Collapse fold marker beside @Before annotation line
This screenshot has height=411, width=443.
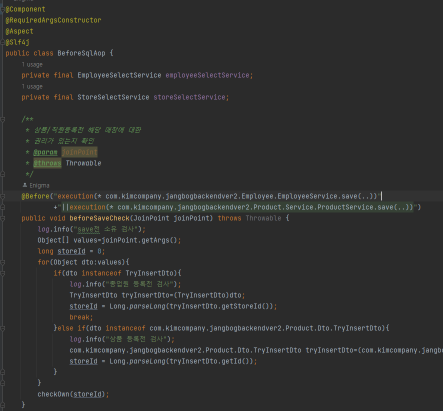point(2,196)
